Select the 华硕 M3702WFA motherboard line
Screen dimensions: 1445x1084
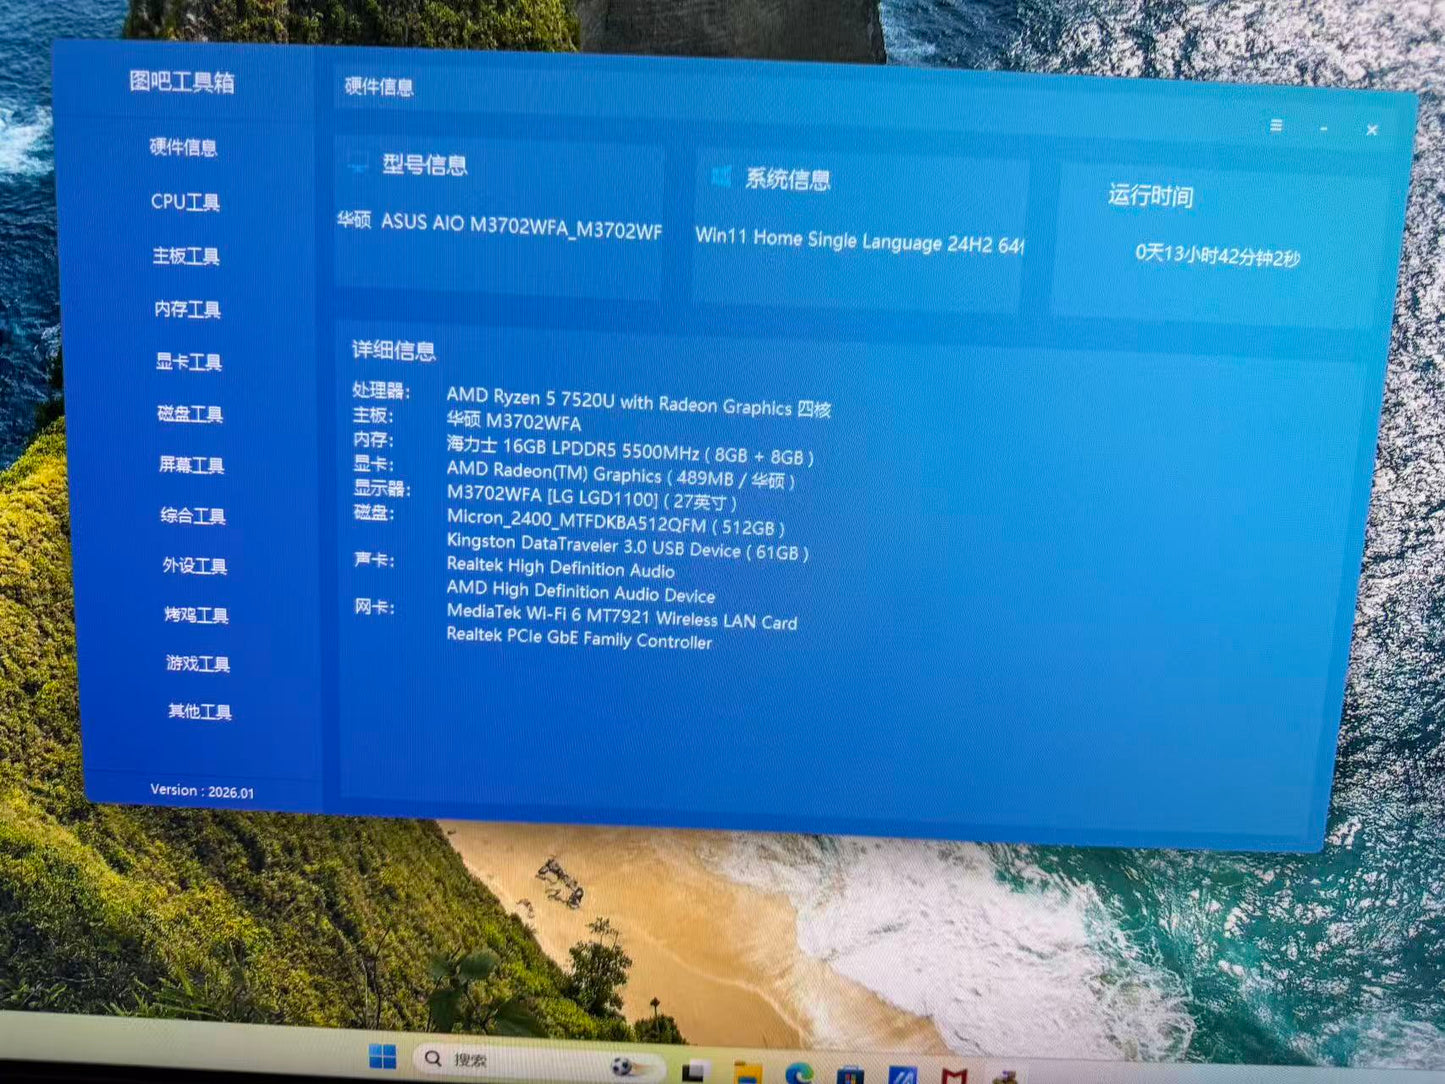click(513, 421)
